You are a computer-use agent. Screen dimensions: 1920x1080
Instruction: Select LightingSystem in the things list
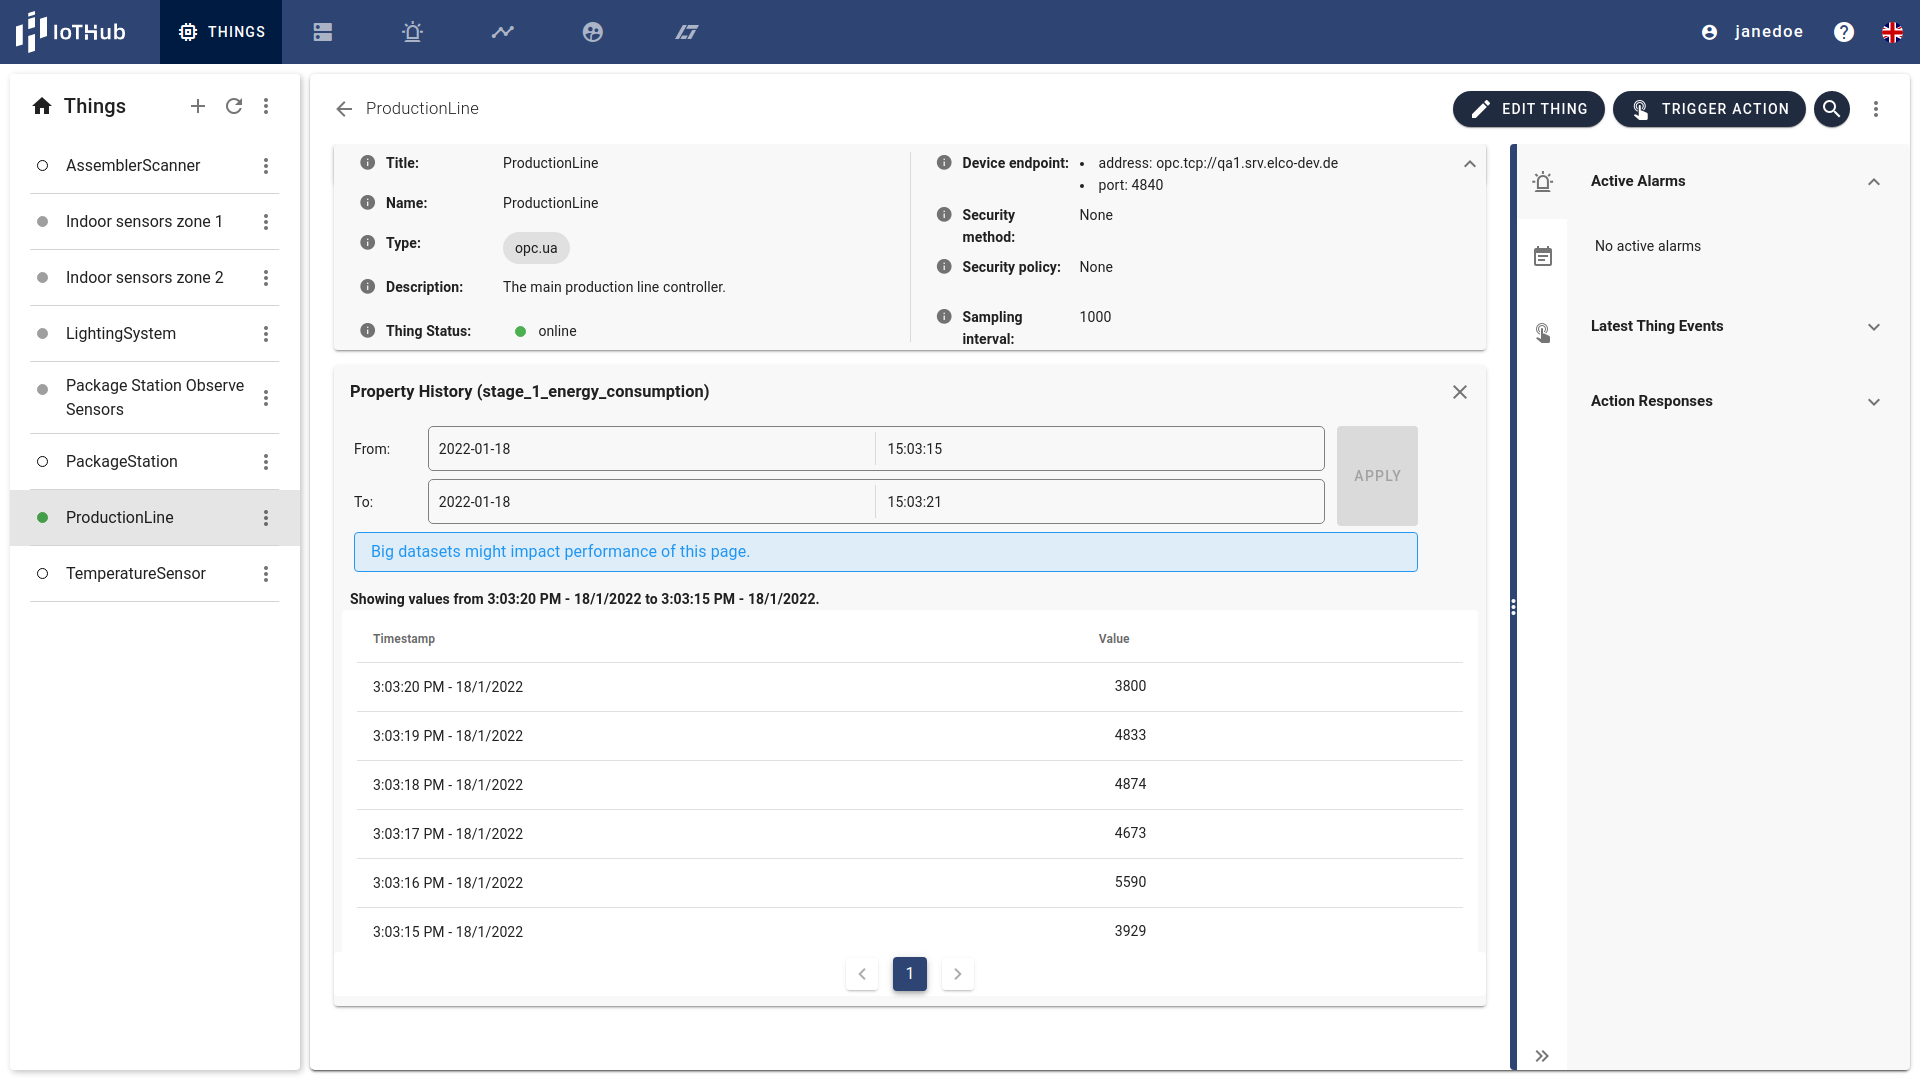121,333
